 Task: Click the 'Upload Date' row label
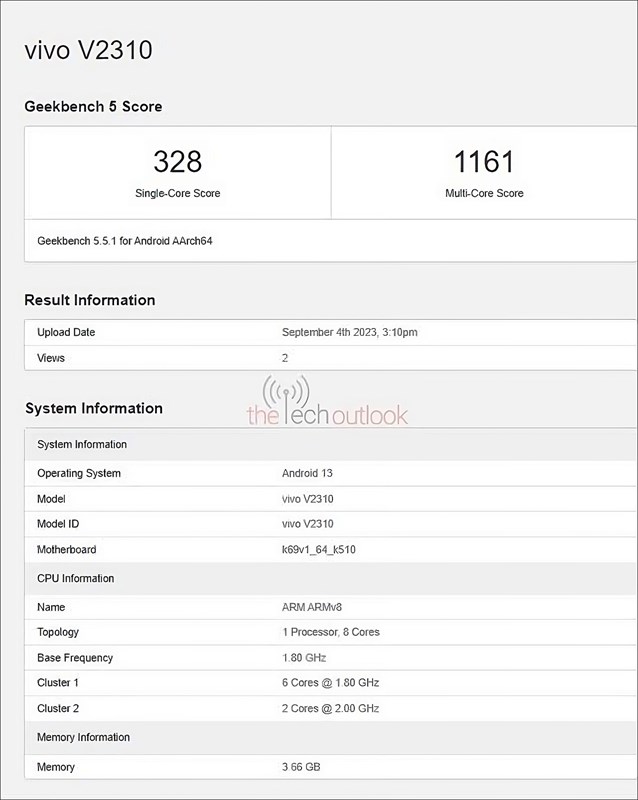[x=66, y=332]
